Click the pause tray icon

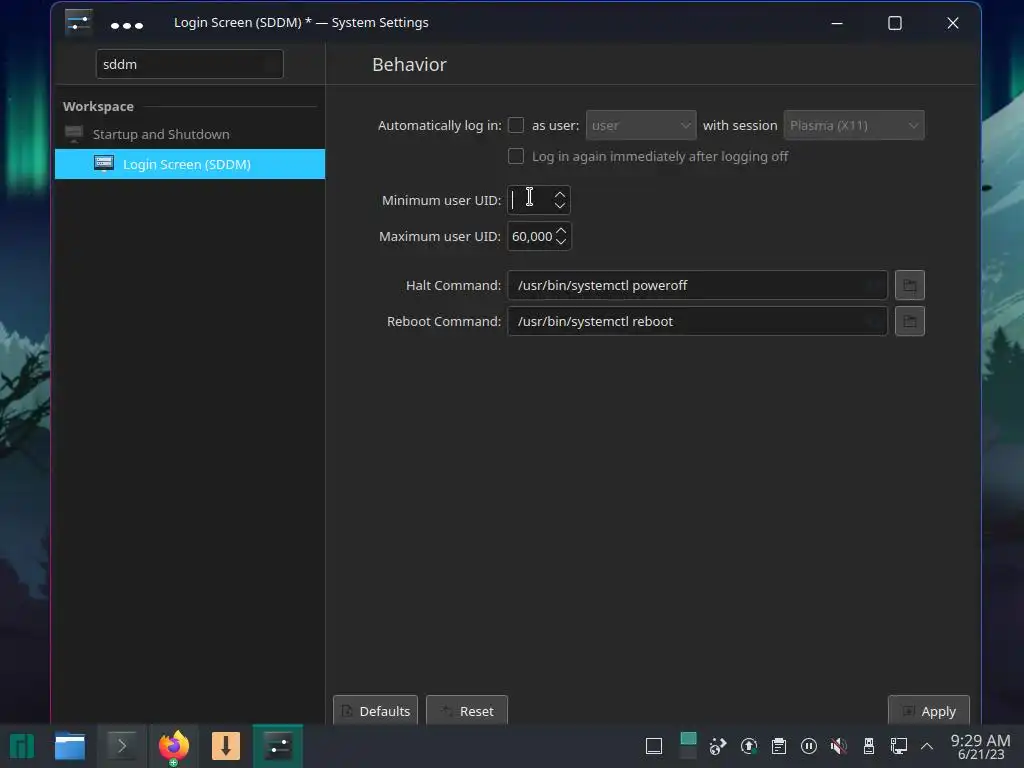click(x=808, y=746)
